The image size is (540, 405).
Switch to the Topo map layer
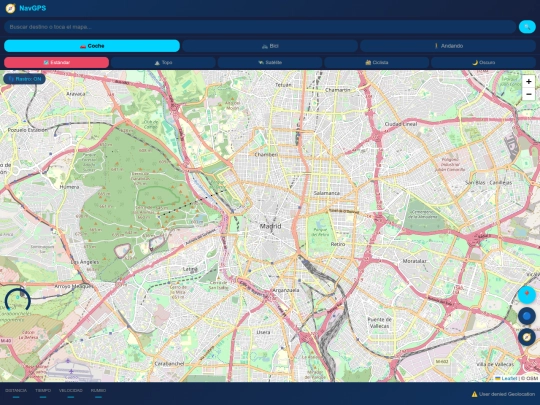click(x=163, y=62)
